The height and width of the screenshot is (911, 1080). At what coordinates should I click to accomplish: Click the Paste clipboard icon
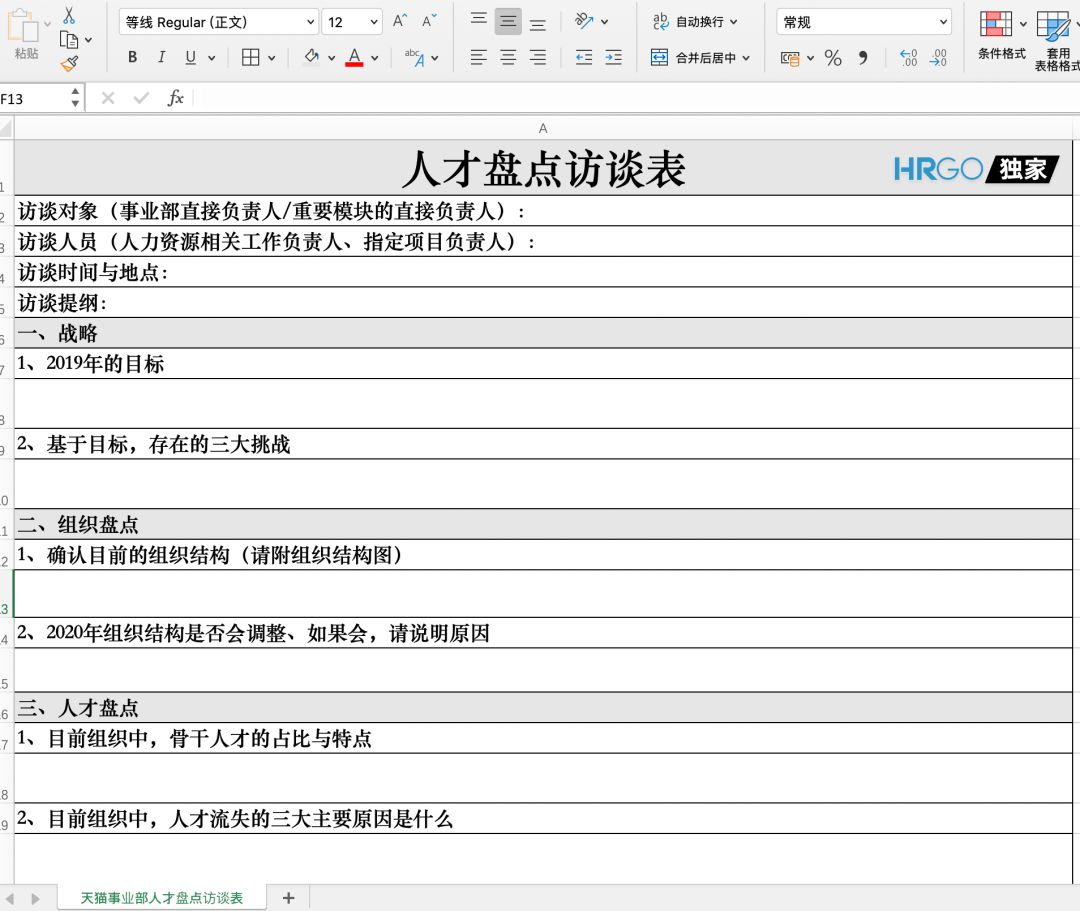click(23, 26)
